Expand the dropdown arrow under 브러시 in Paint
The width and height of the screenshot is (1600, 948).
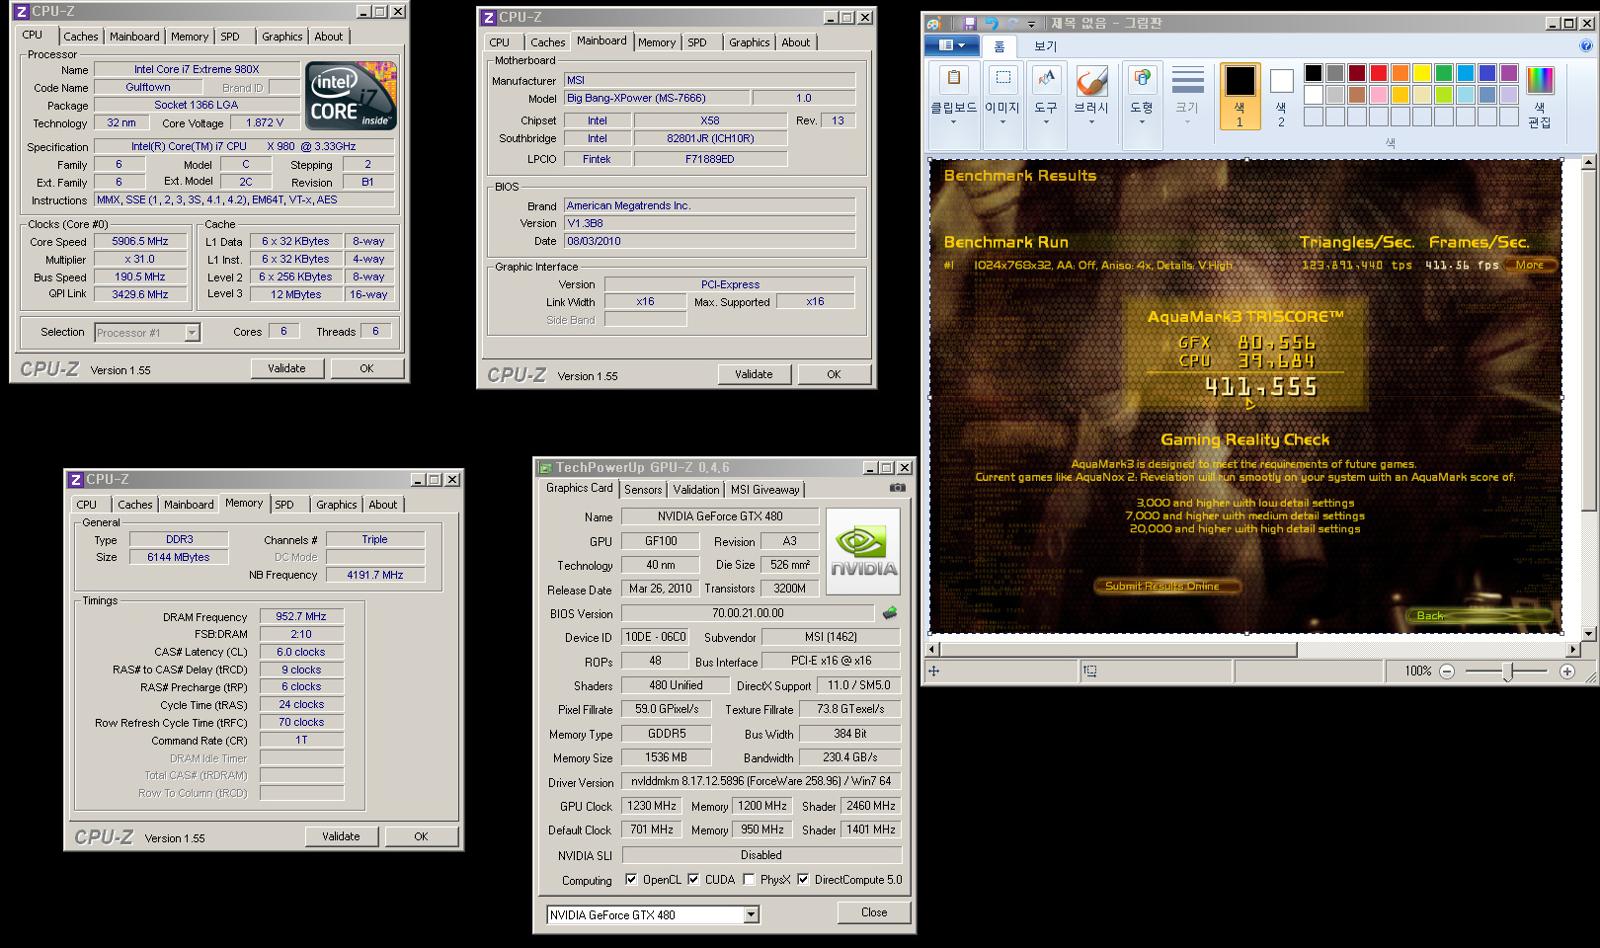click(1091, 122)
